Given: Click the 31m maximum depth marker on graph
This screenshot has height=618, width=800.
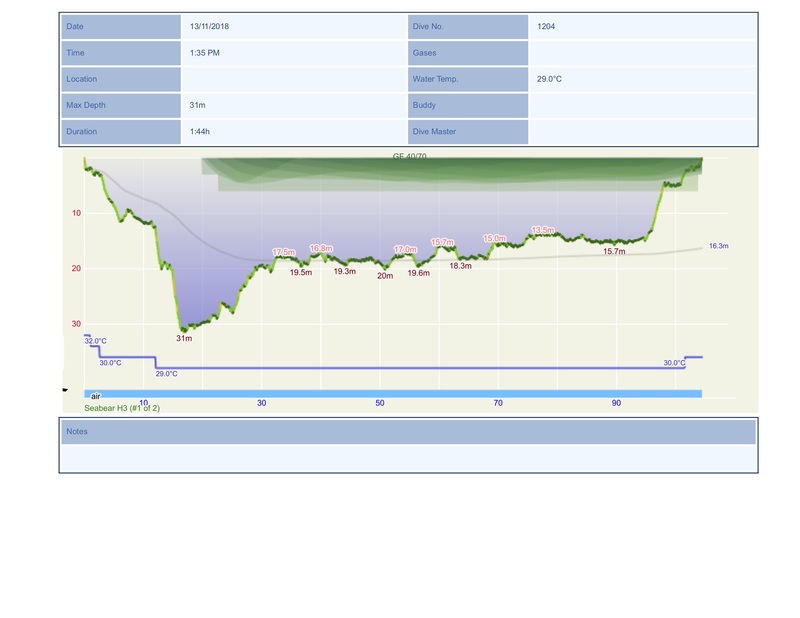Looking at the screenshot, I should tap(184, 338).
